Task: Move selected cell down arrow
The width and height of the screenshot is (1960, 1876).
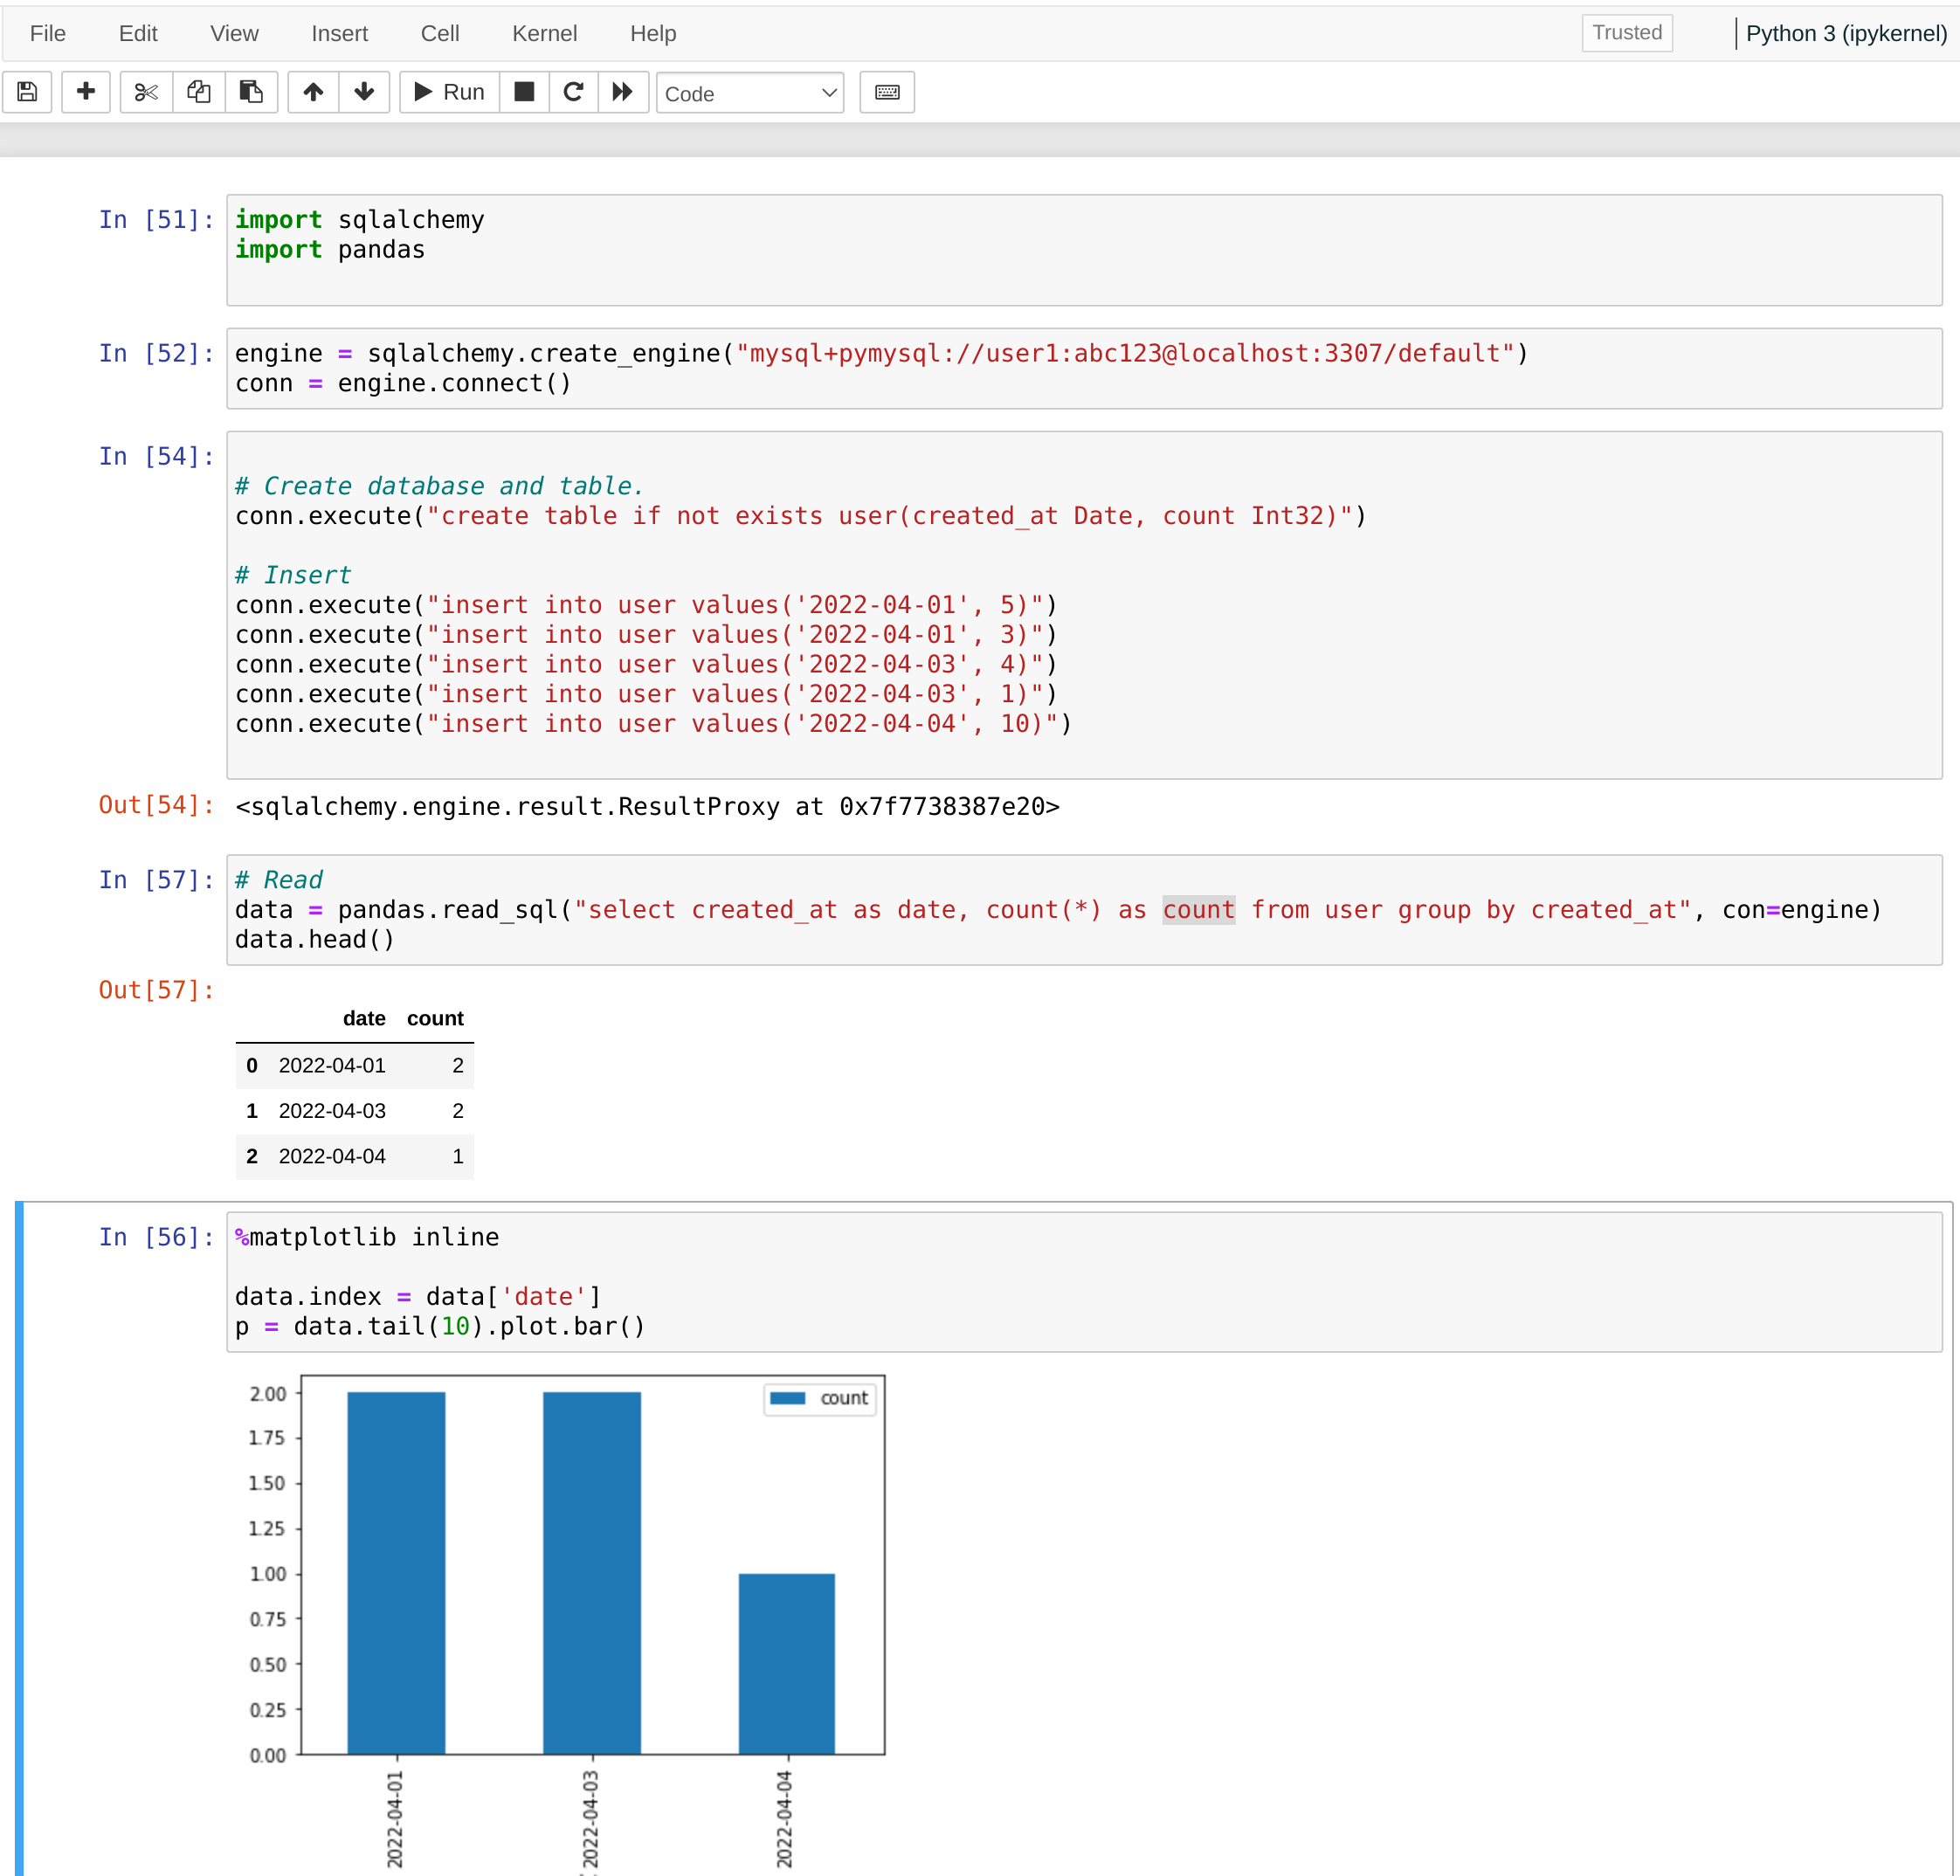Action: (364, 92)
